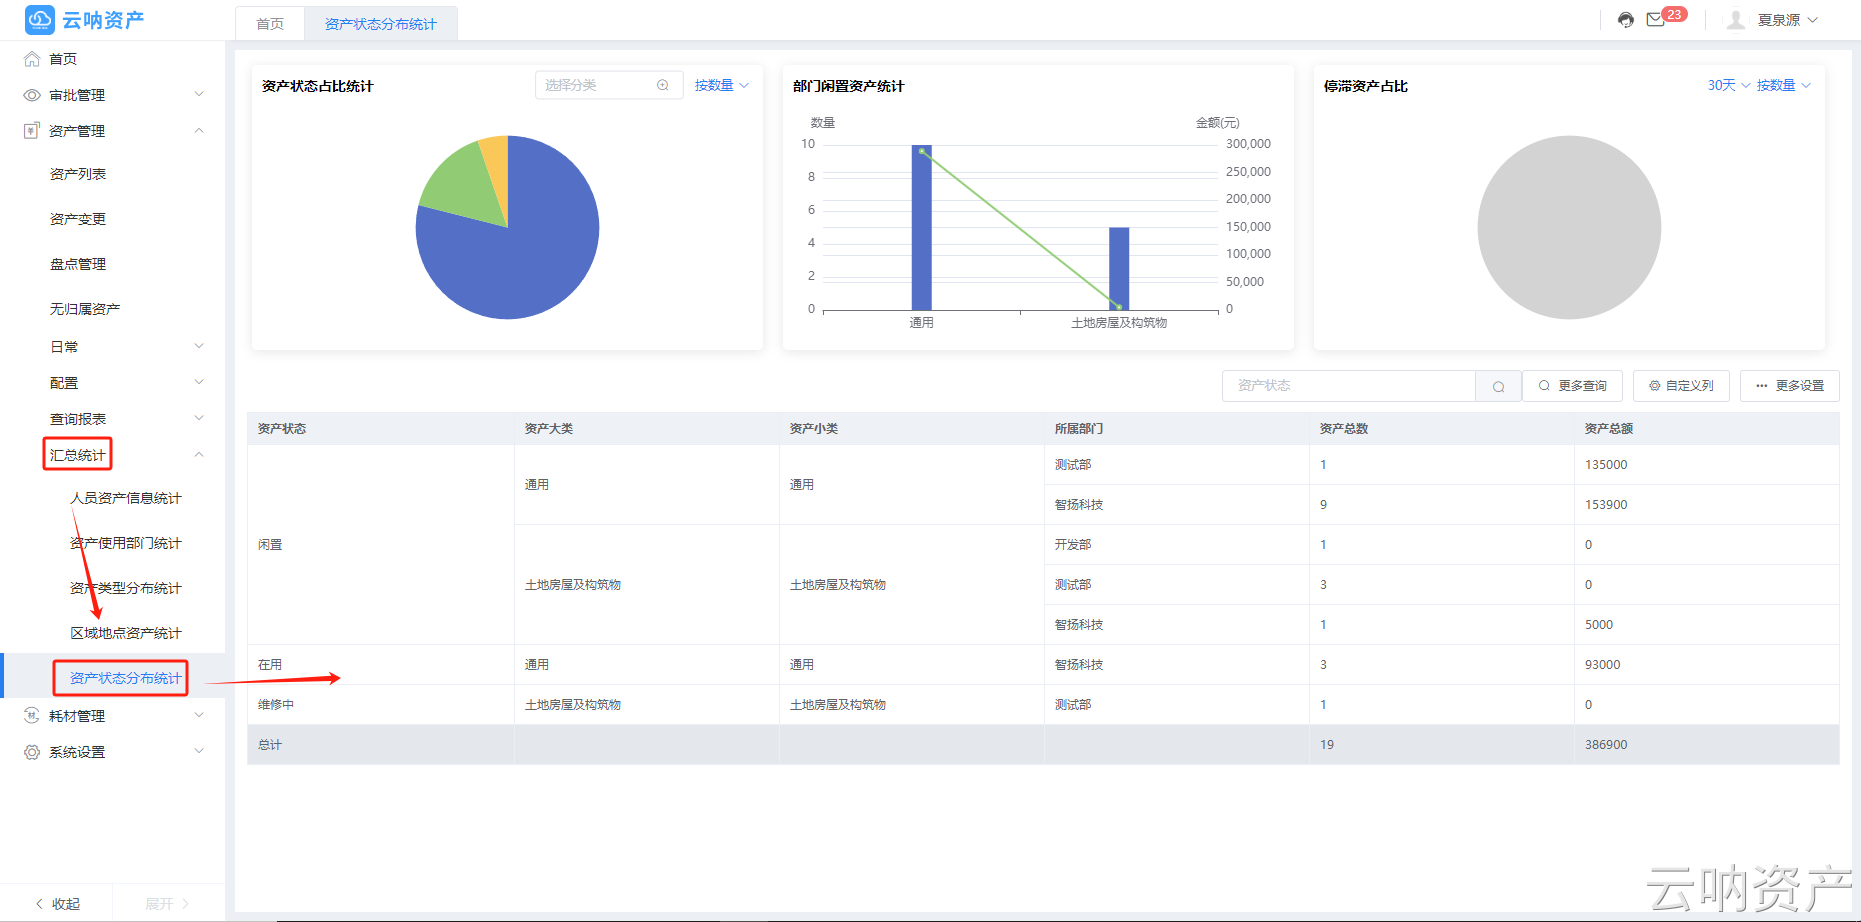
Task: Collapse the 资产管理 menu chevron
Action: click(199, 131)
